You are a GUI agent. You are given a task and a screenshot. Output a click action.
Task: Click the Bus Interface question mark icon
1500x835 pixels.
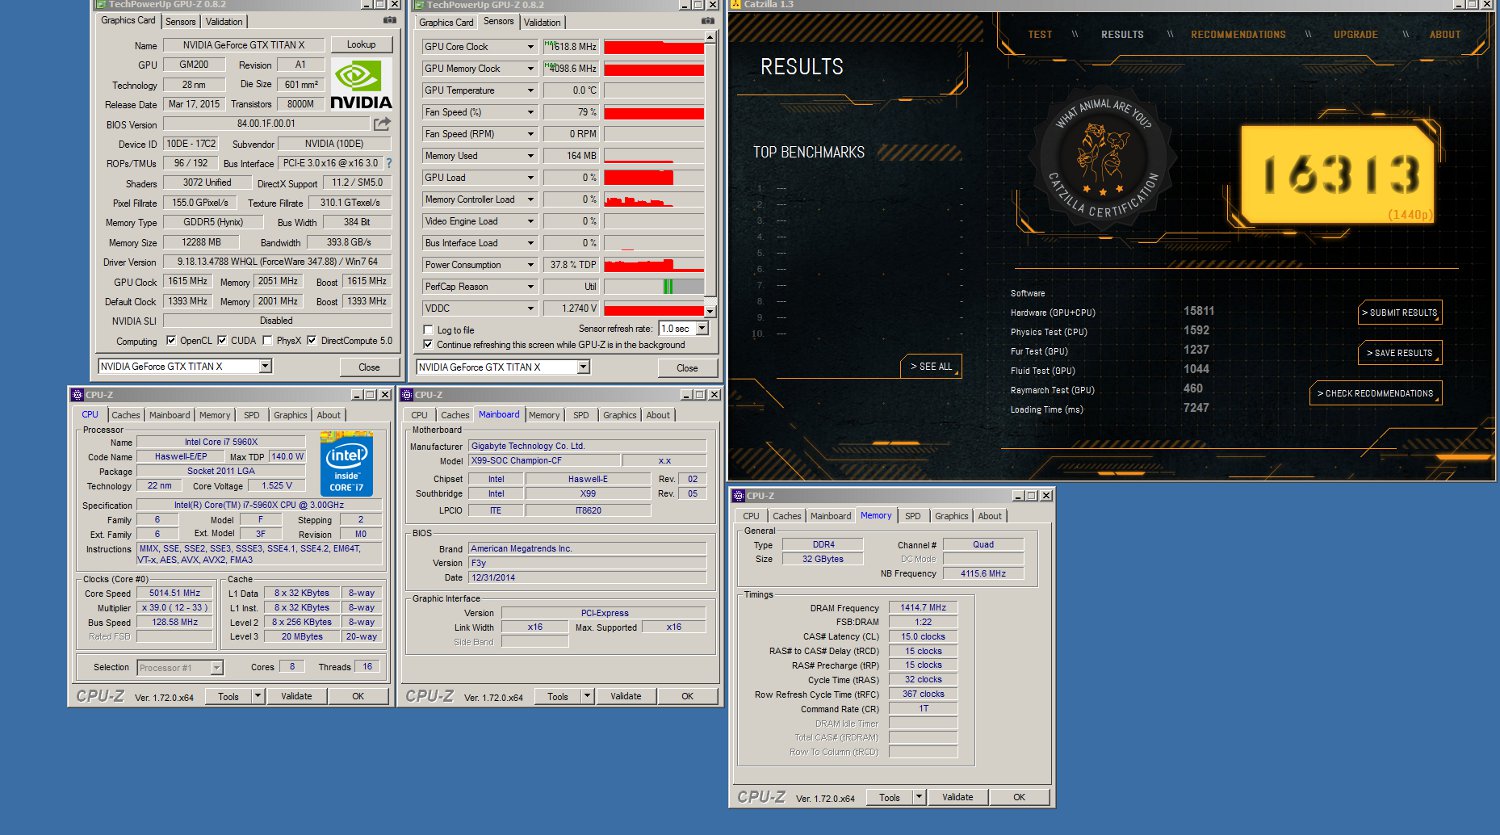point(389,163)
